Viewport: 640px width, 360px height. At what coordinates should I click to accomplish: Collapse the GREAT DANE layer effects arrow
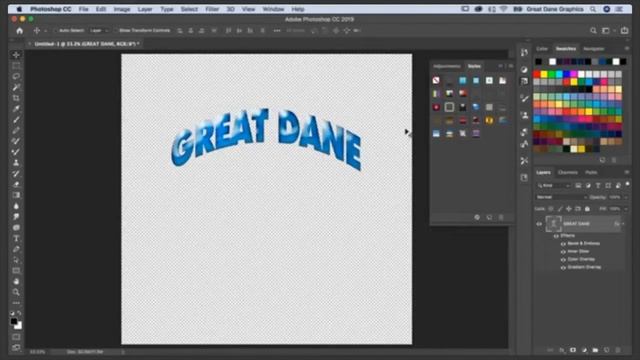click(x=623, y=224)
